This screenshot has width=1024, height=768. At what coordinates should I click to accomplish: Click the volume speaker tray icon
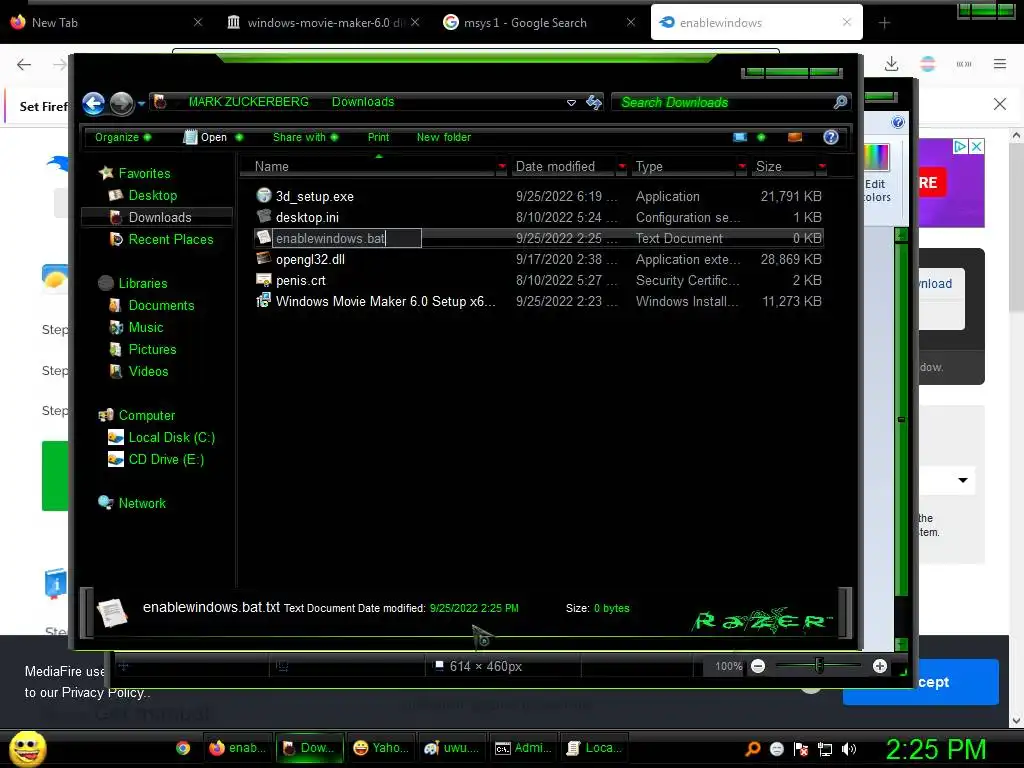click(x=849, y=749)
